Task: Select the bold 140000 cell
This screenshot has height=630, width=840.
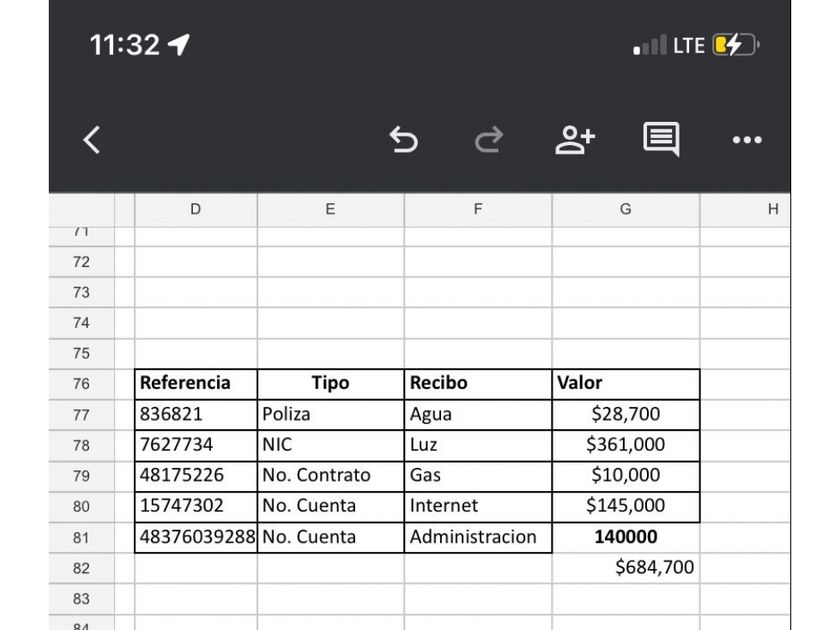Action: click(625, 537)
